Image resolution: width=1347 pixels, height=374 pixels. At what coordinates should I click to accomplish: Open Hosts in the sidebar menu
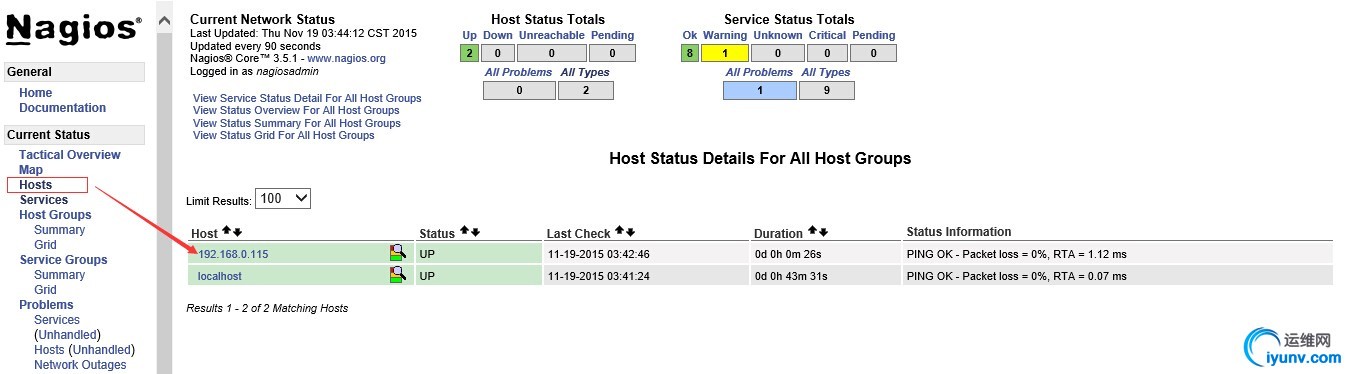click(x=36, y=185)
